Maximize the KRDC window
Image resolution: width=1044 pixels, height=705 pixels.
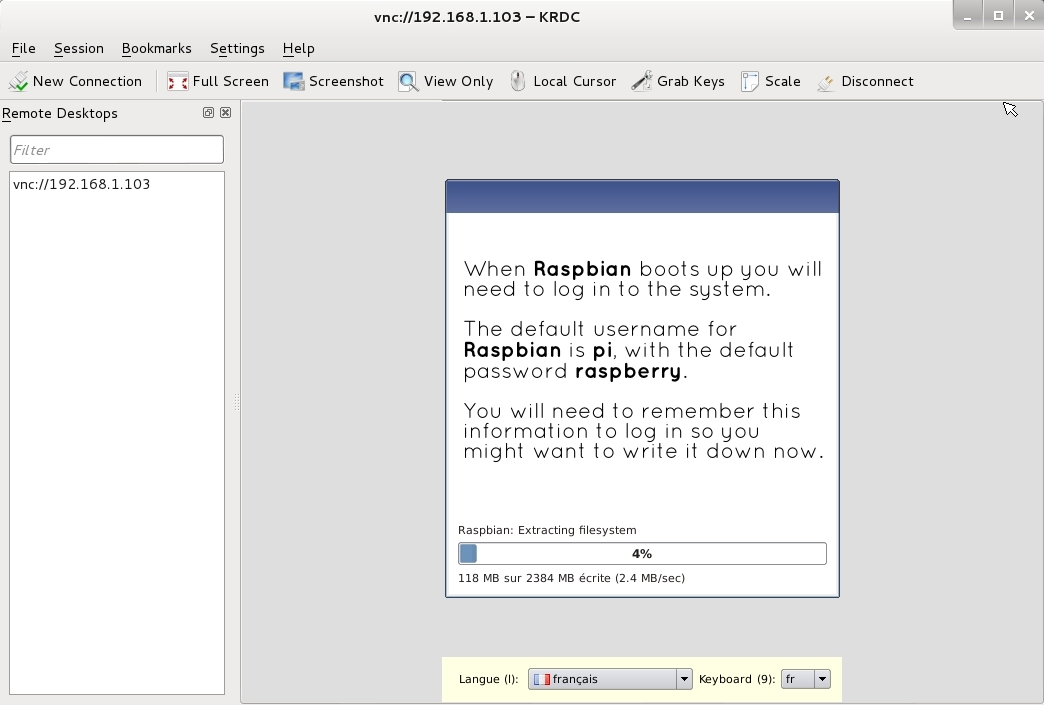[998, 16]
